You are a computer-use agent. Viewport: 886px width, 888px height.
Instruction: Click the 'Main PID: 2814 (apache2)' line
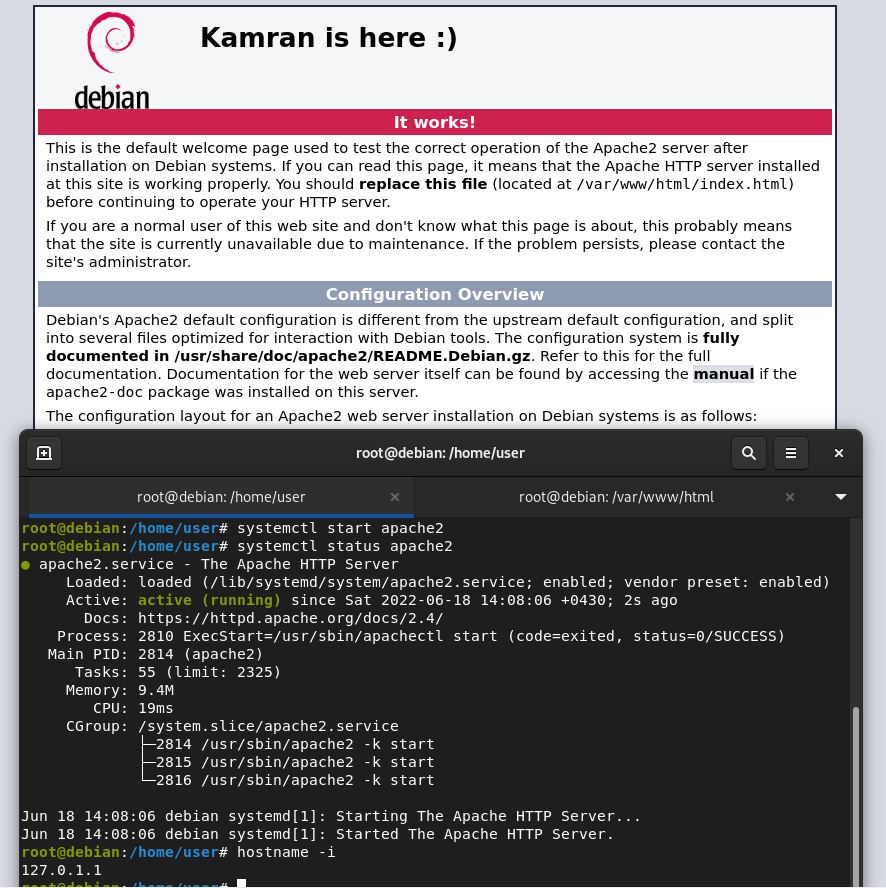pyautogui.click(x=155, y=655)
